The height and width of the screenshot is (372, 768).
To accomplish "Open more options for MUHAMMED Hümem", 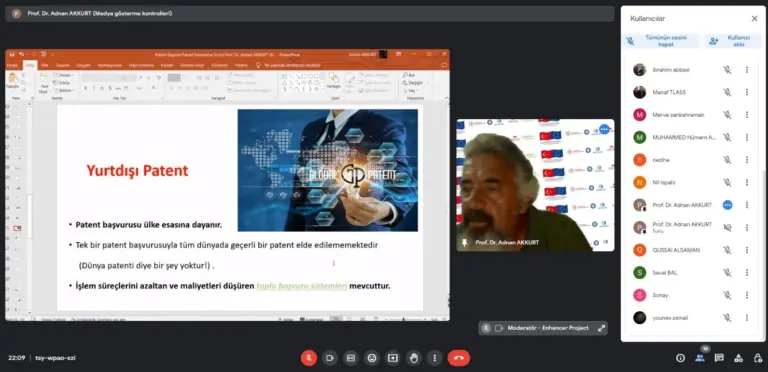I will [747, 137].
